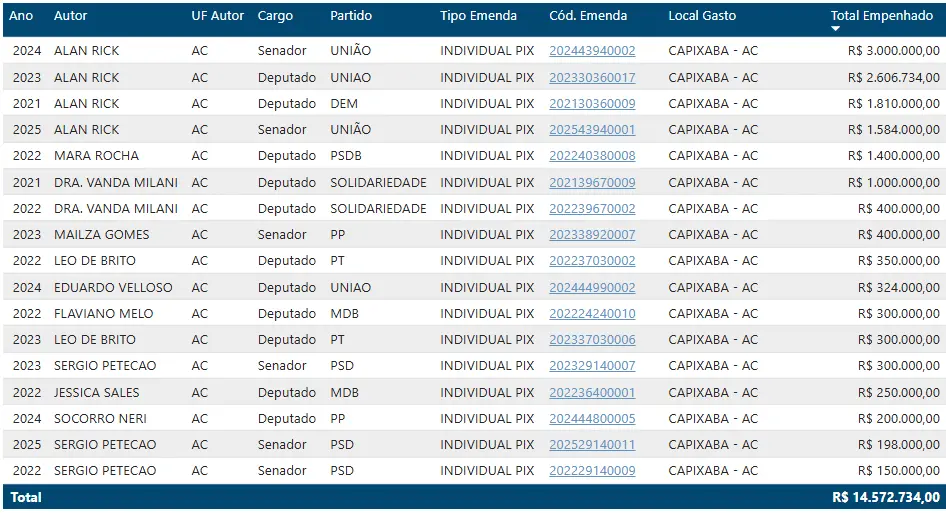This screenshot has height=513, width=946.
Task: Open emenda link 202338920007
Action: [592, 234]
